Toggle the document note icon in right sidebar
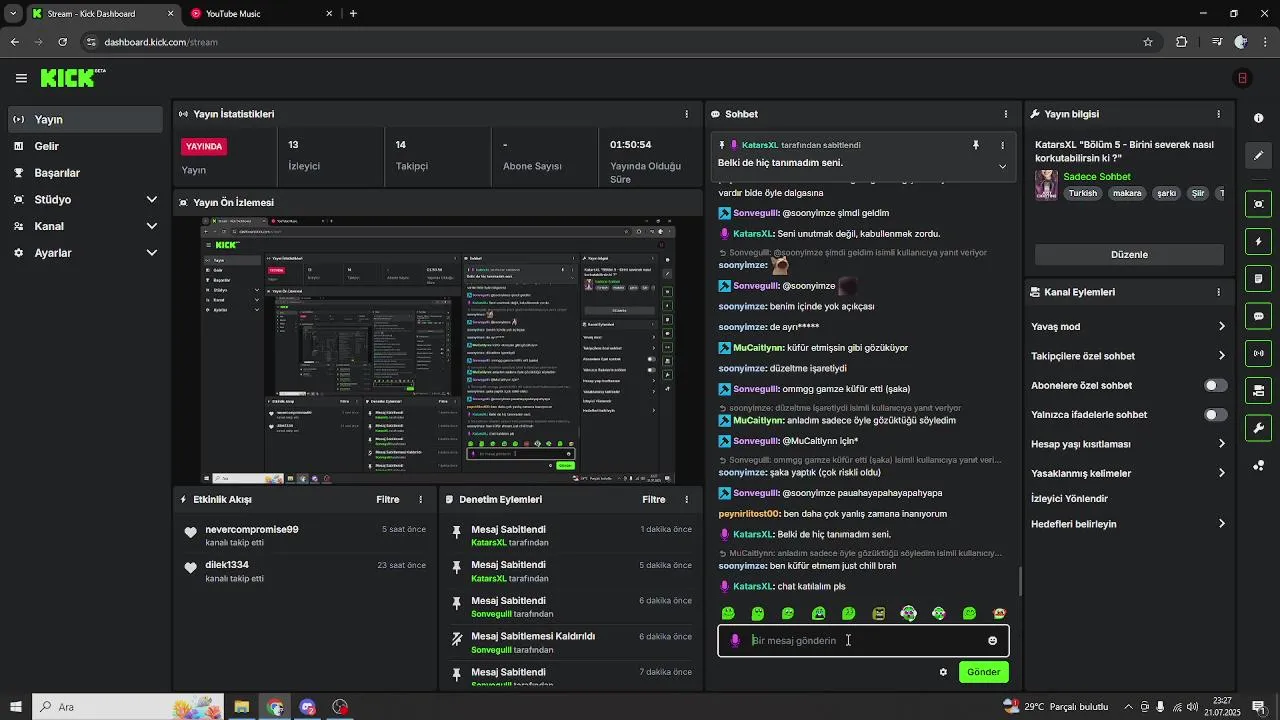 [1258, 278]
